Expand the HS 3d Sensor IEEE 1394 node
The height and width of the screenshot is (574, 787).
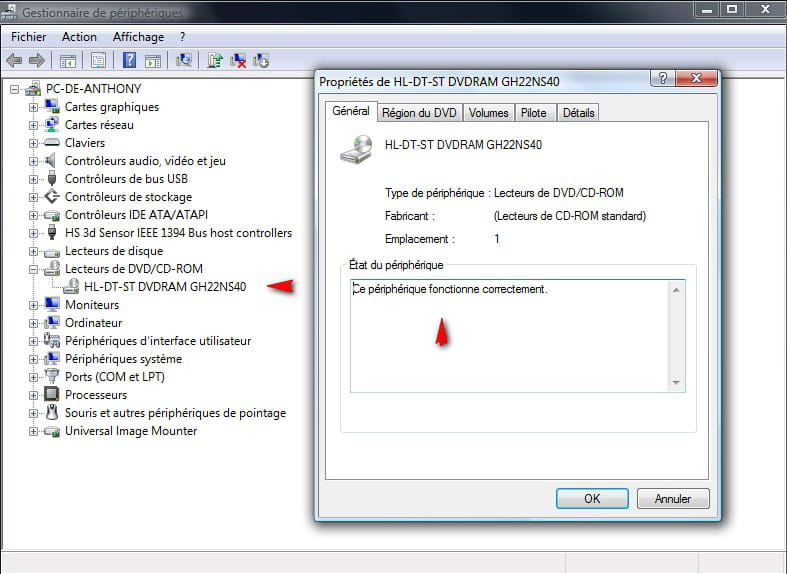point(33,233)
